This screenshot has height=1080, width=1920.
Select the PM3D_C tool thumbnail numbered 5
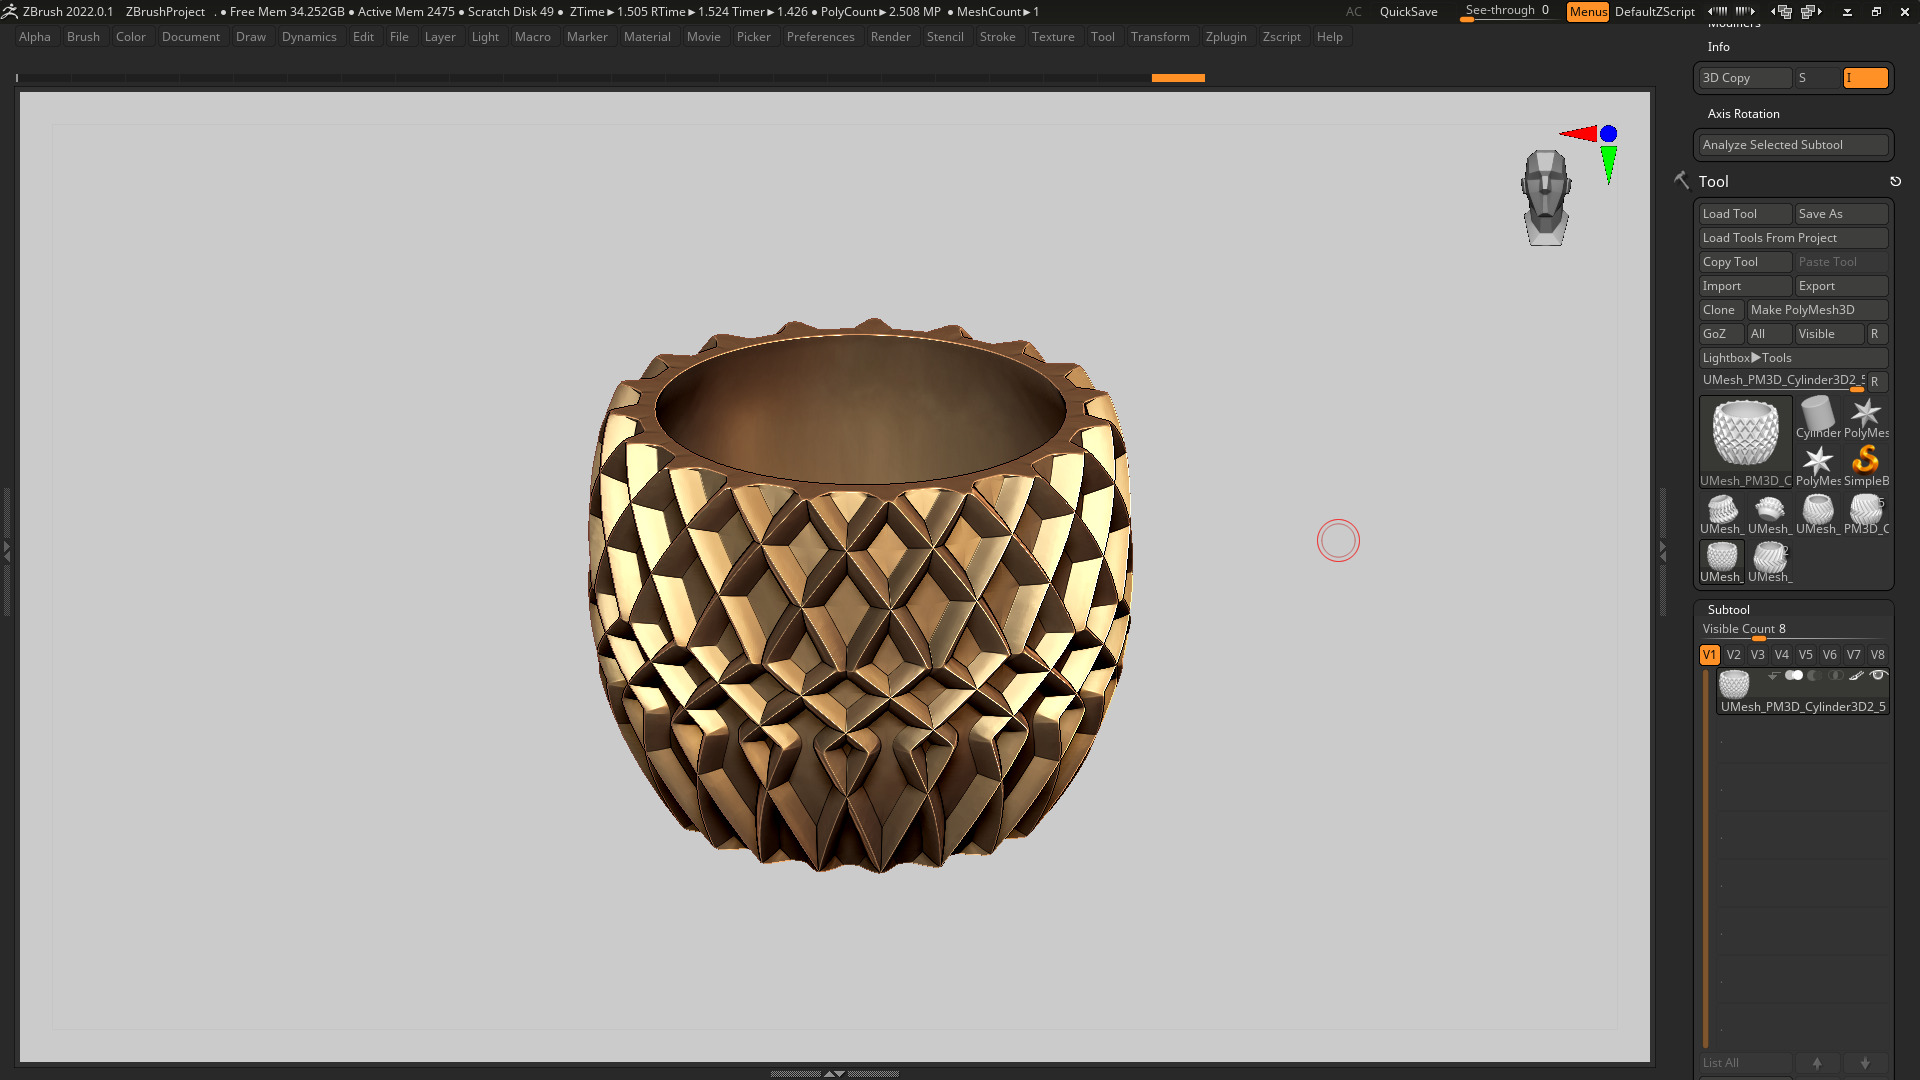coord(1865,512)
